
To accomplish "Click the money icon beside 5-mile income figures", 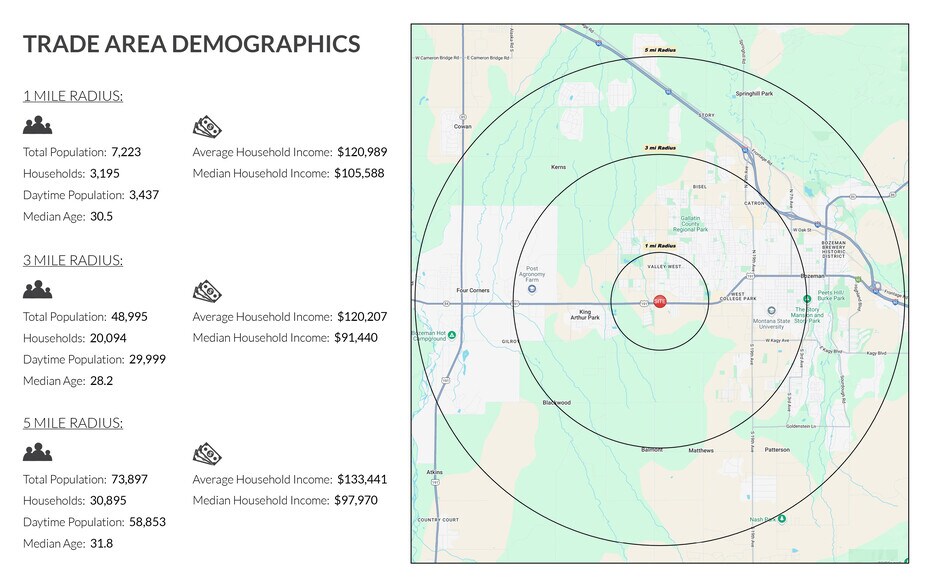I will pos(206,452).
